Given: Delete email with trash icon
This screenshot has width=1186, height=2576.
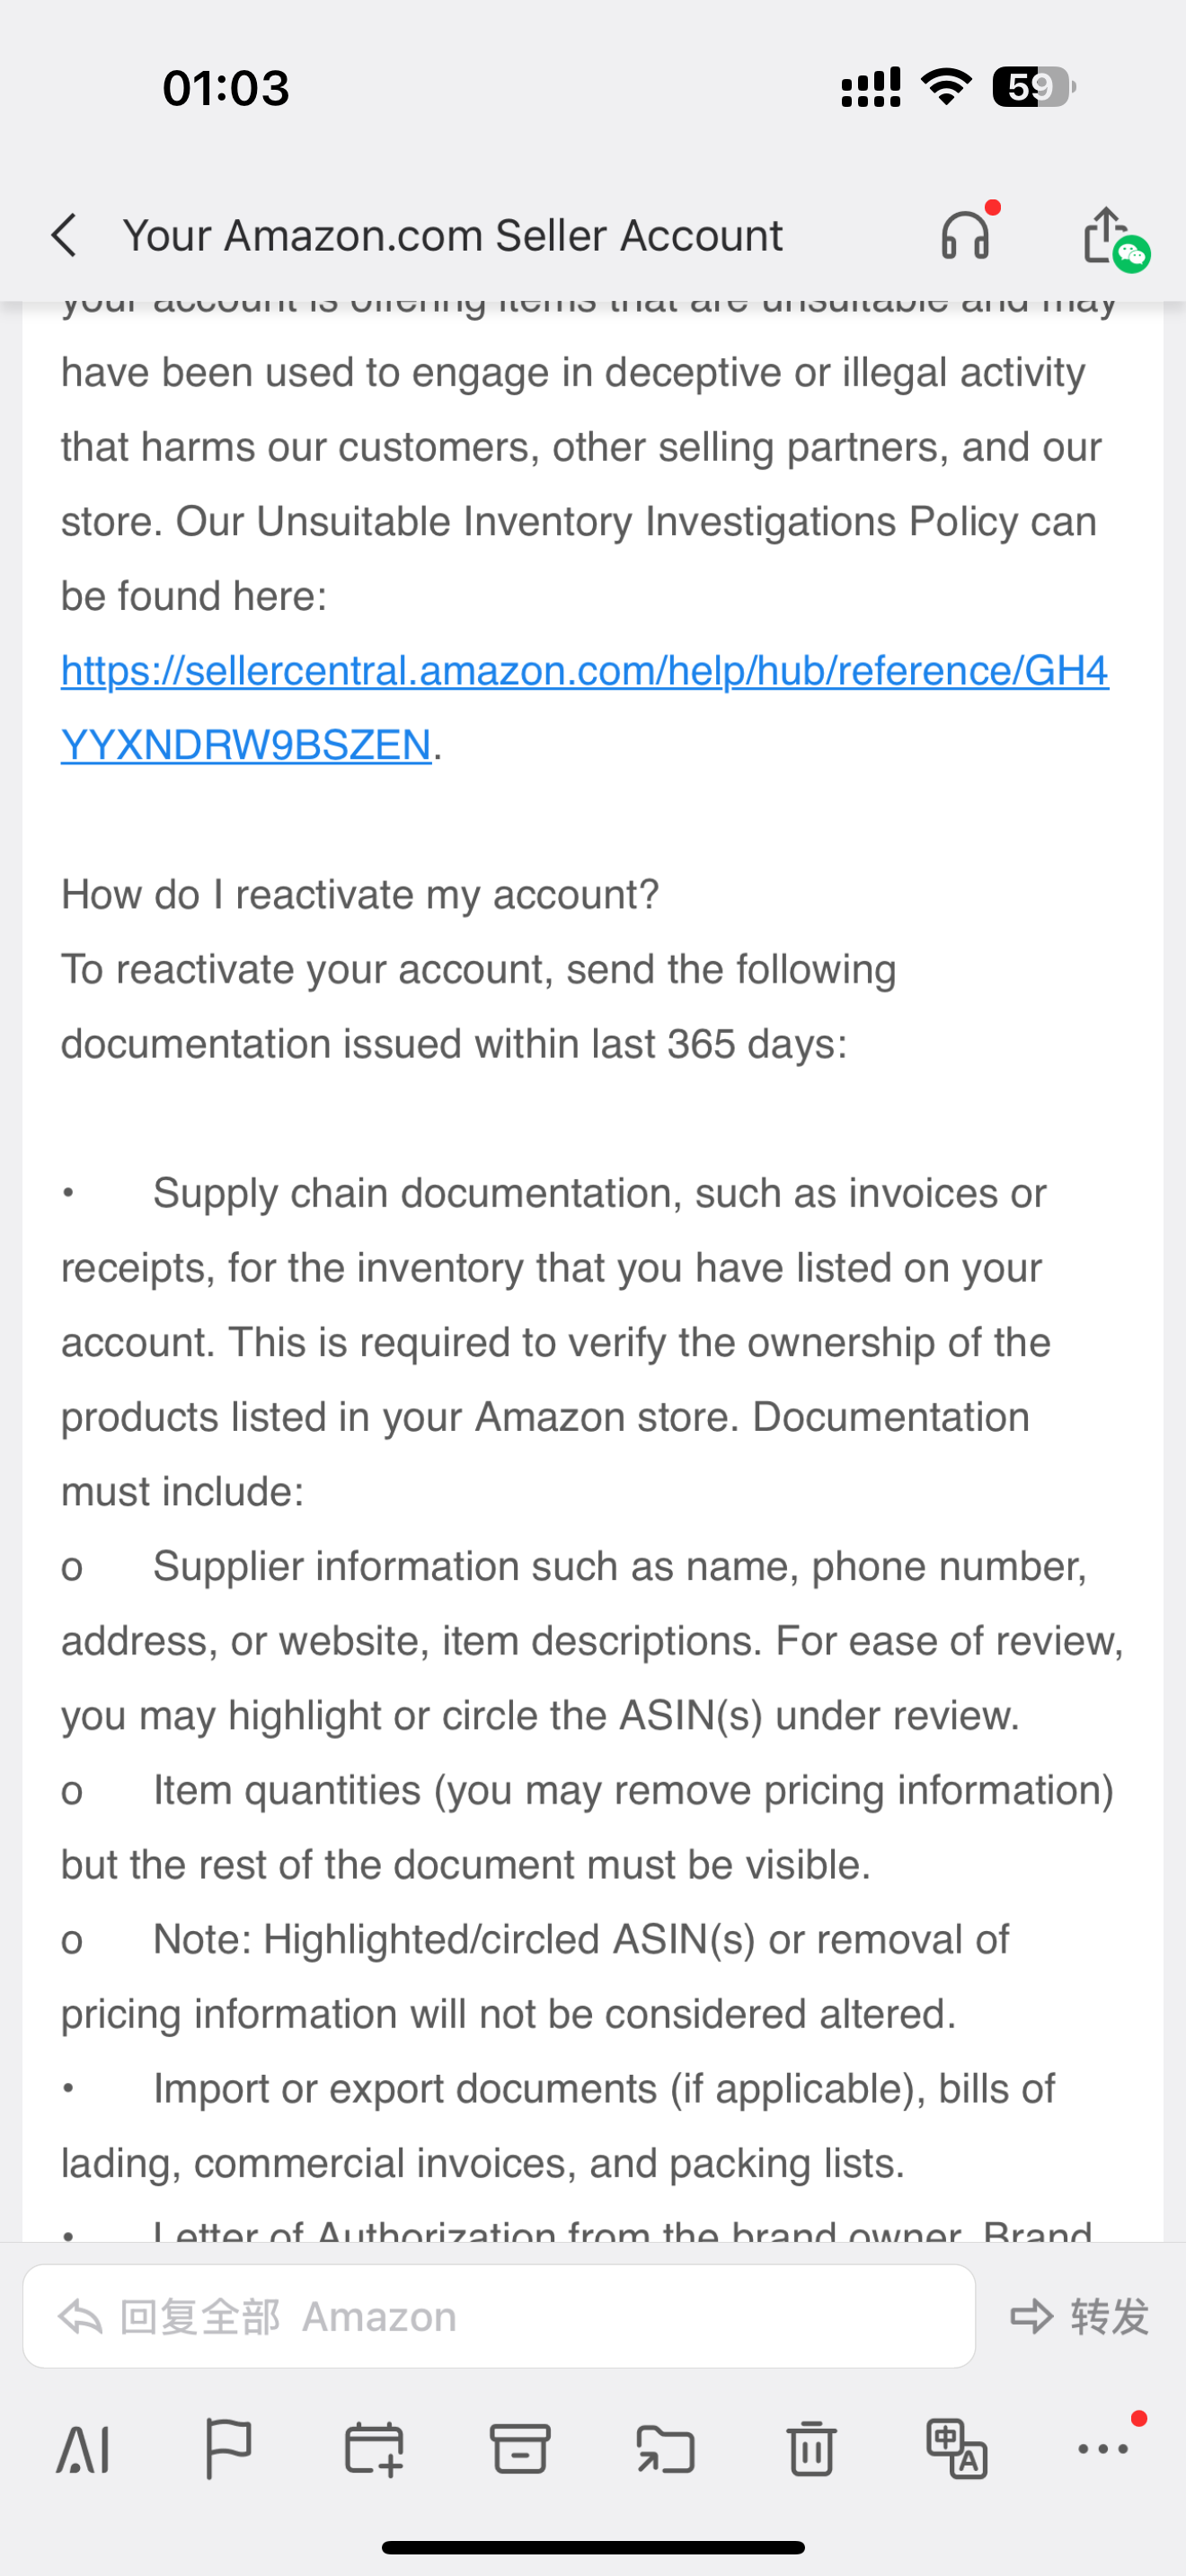Looking at the screenshot, I should click(811, 2448).
